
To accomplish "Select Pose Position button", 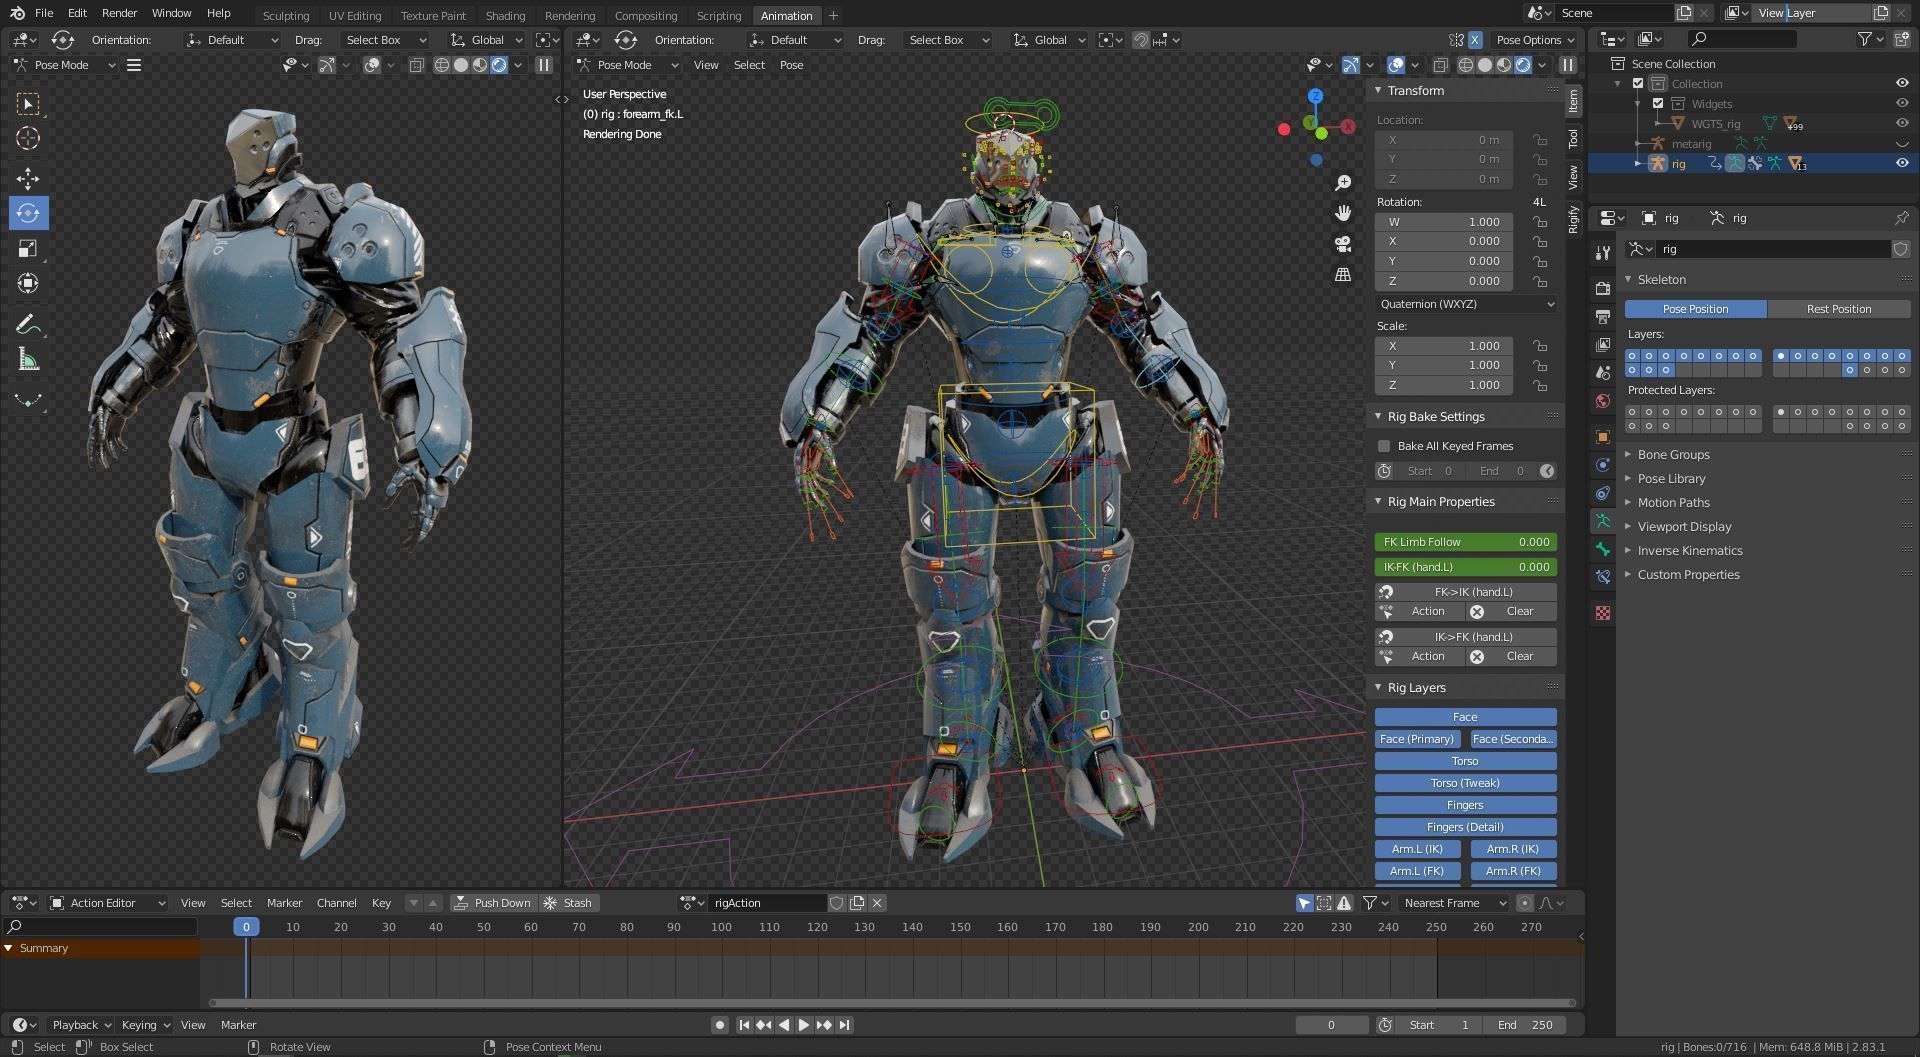I will (1695, 309).
